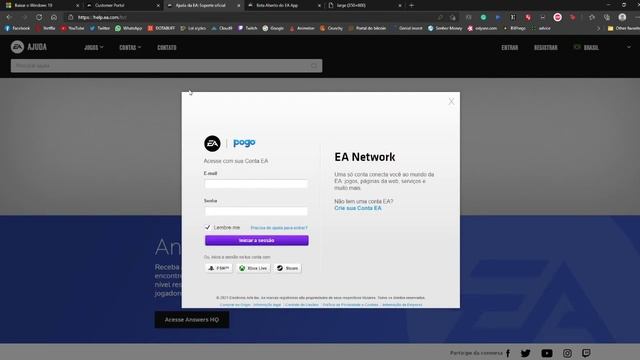Click the browser profile avatar

[x=622, y=17]
